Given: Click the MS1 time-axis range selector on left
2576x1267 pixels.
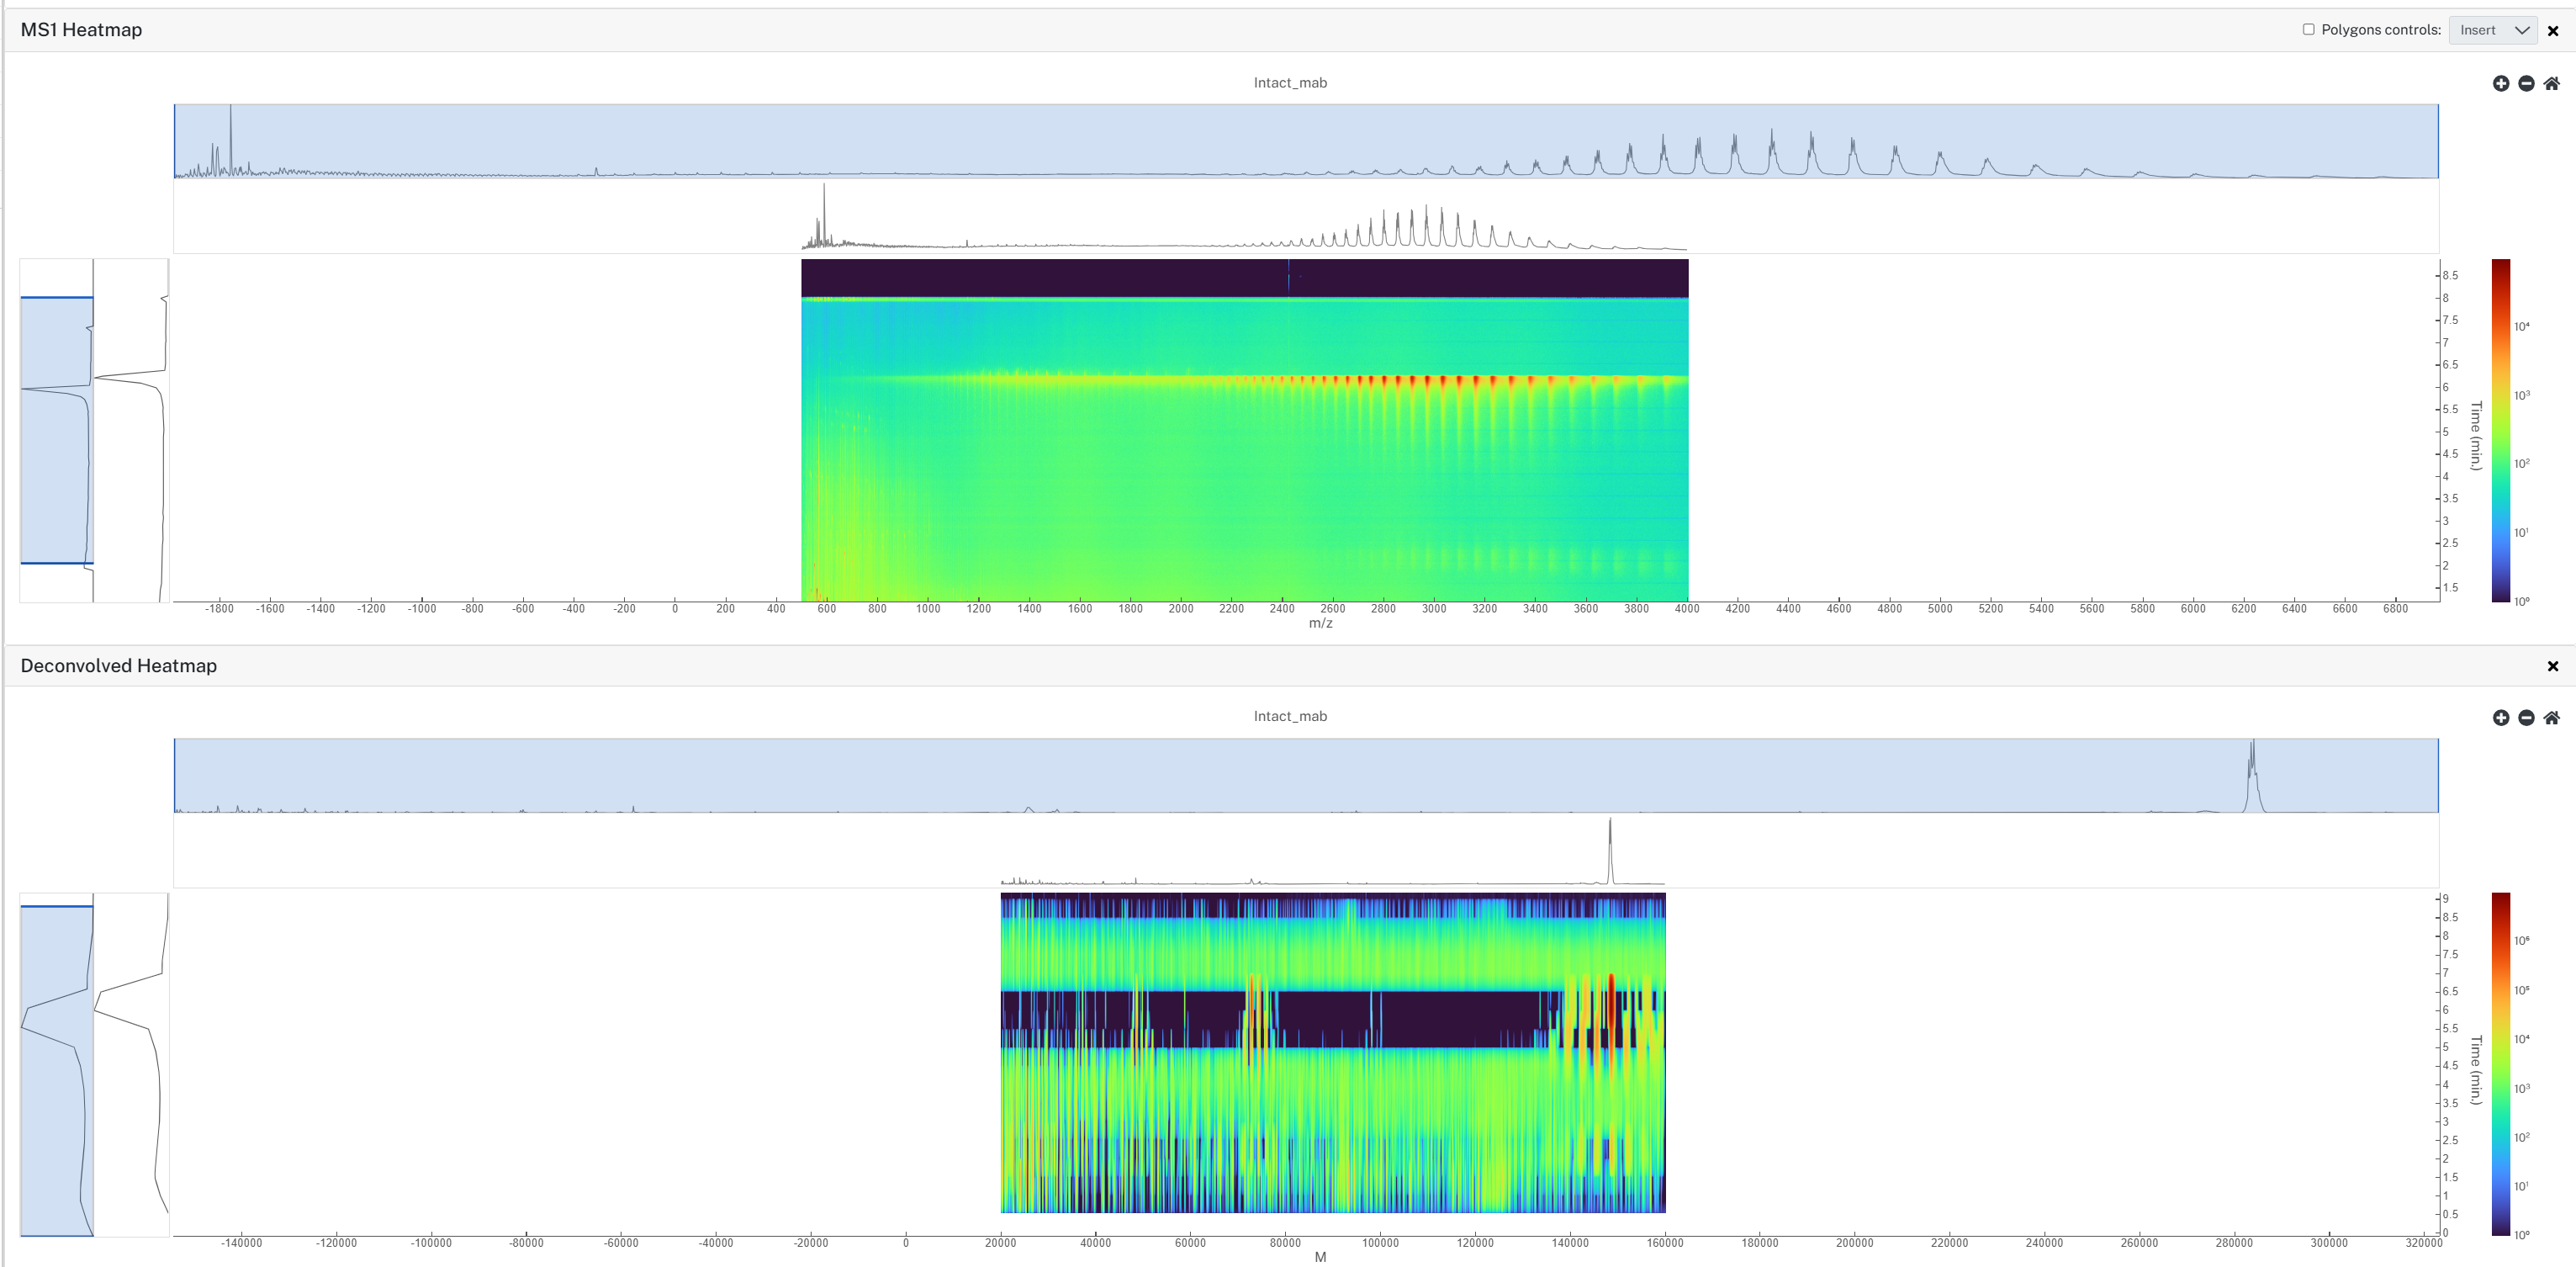Looking at the screenshot, I should [x=57, y=430].
